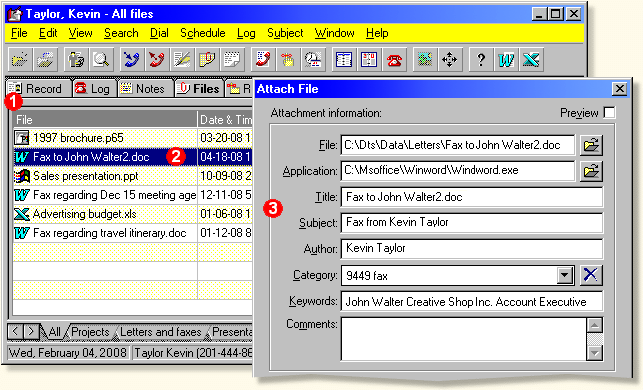Click the Excel icon beside Advertising budget.xls

tap(22, 214)
